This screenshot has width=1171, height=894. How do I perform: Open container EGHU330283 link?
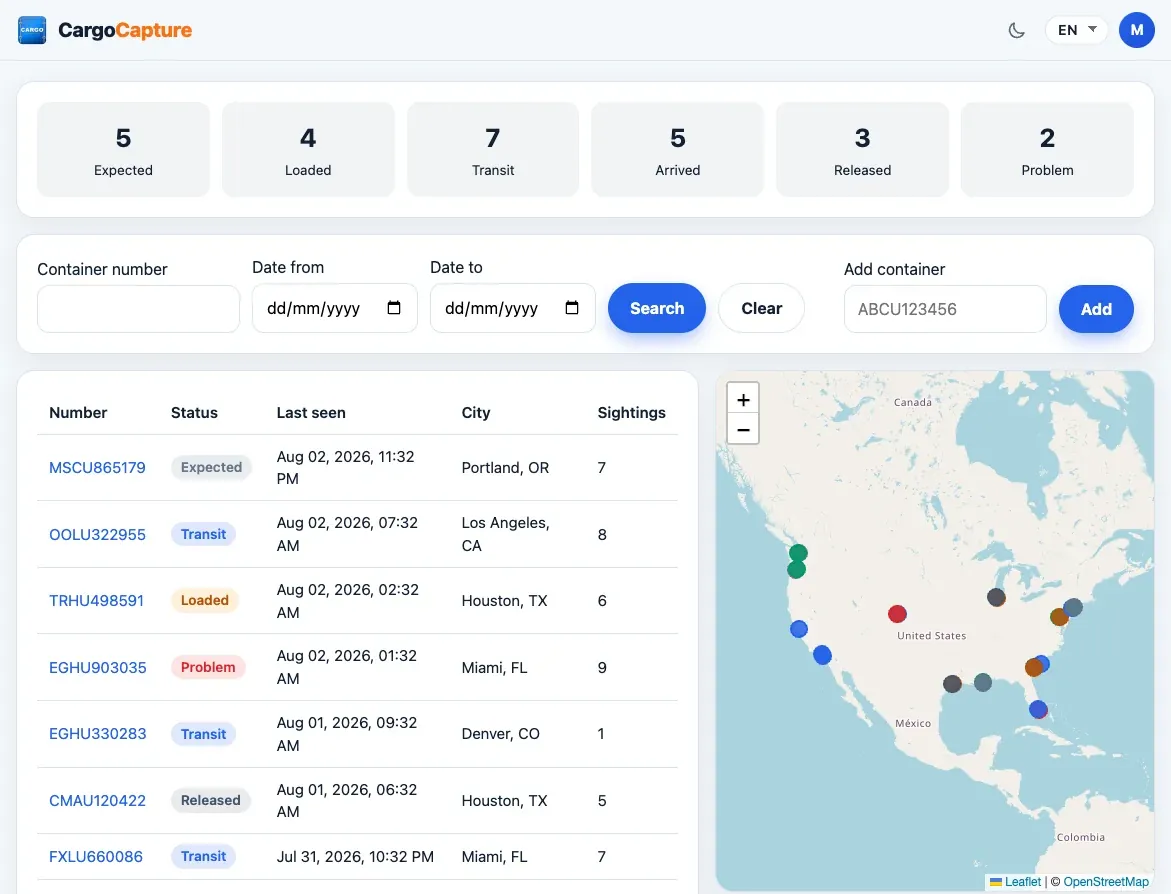[x=98, y=733]
